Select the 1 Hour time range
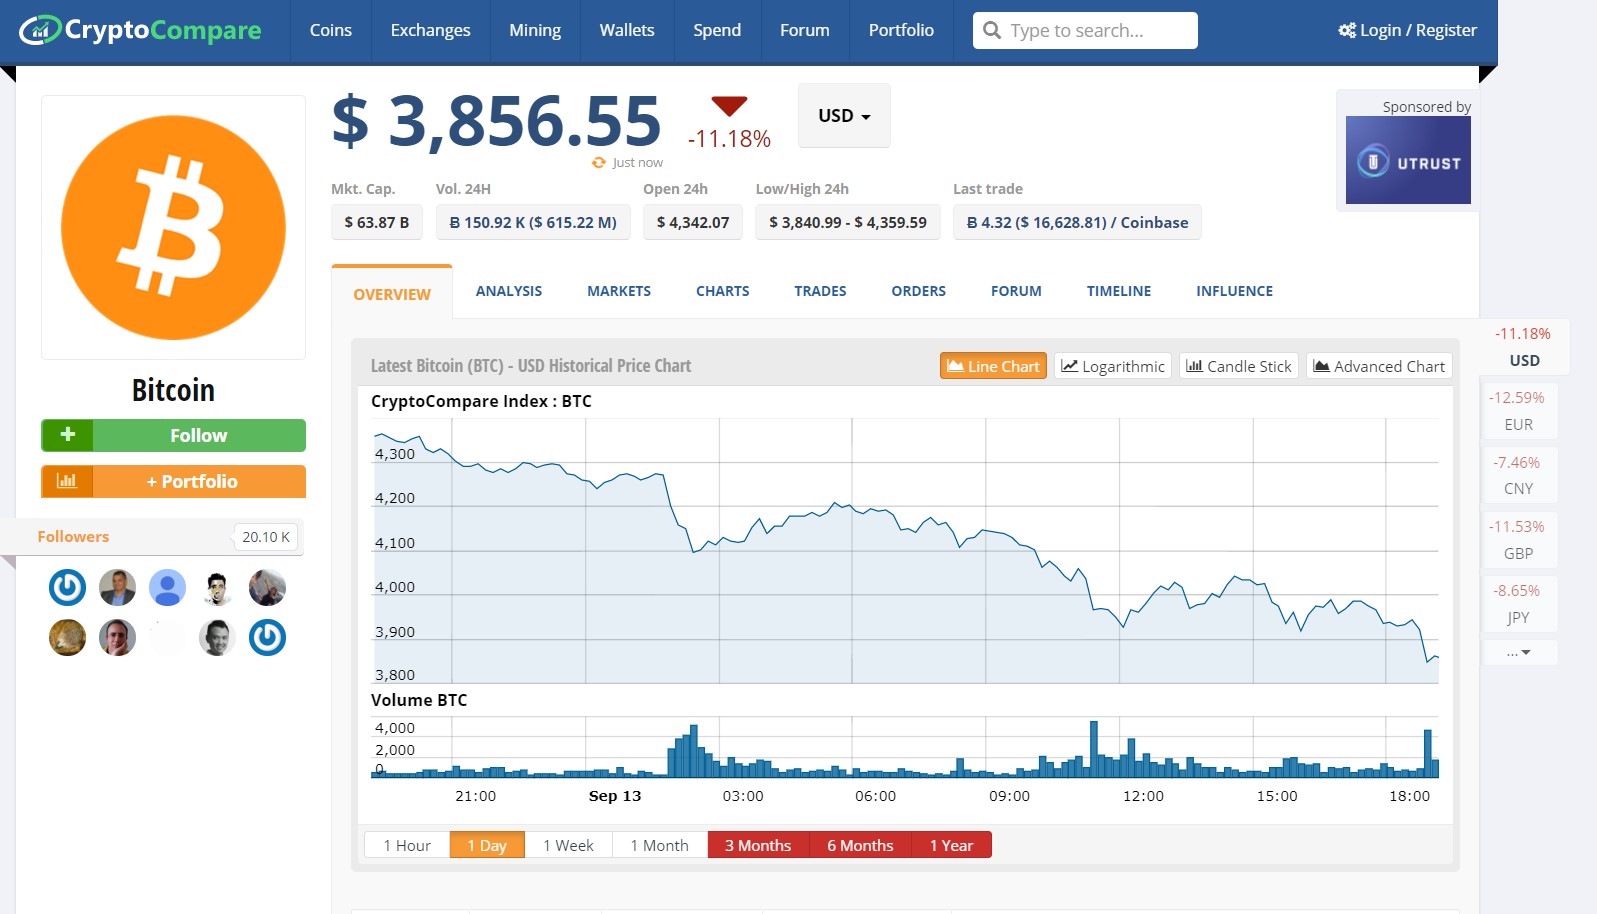The height and width of the screenshot is (914, 1597). (x=407, y=845)
